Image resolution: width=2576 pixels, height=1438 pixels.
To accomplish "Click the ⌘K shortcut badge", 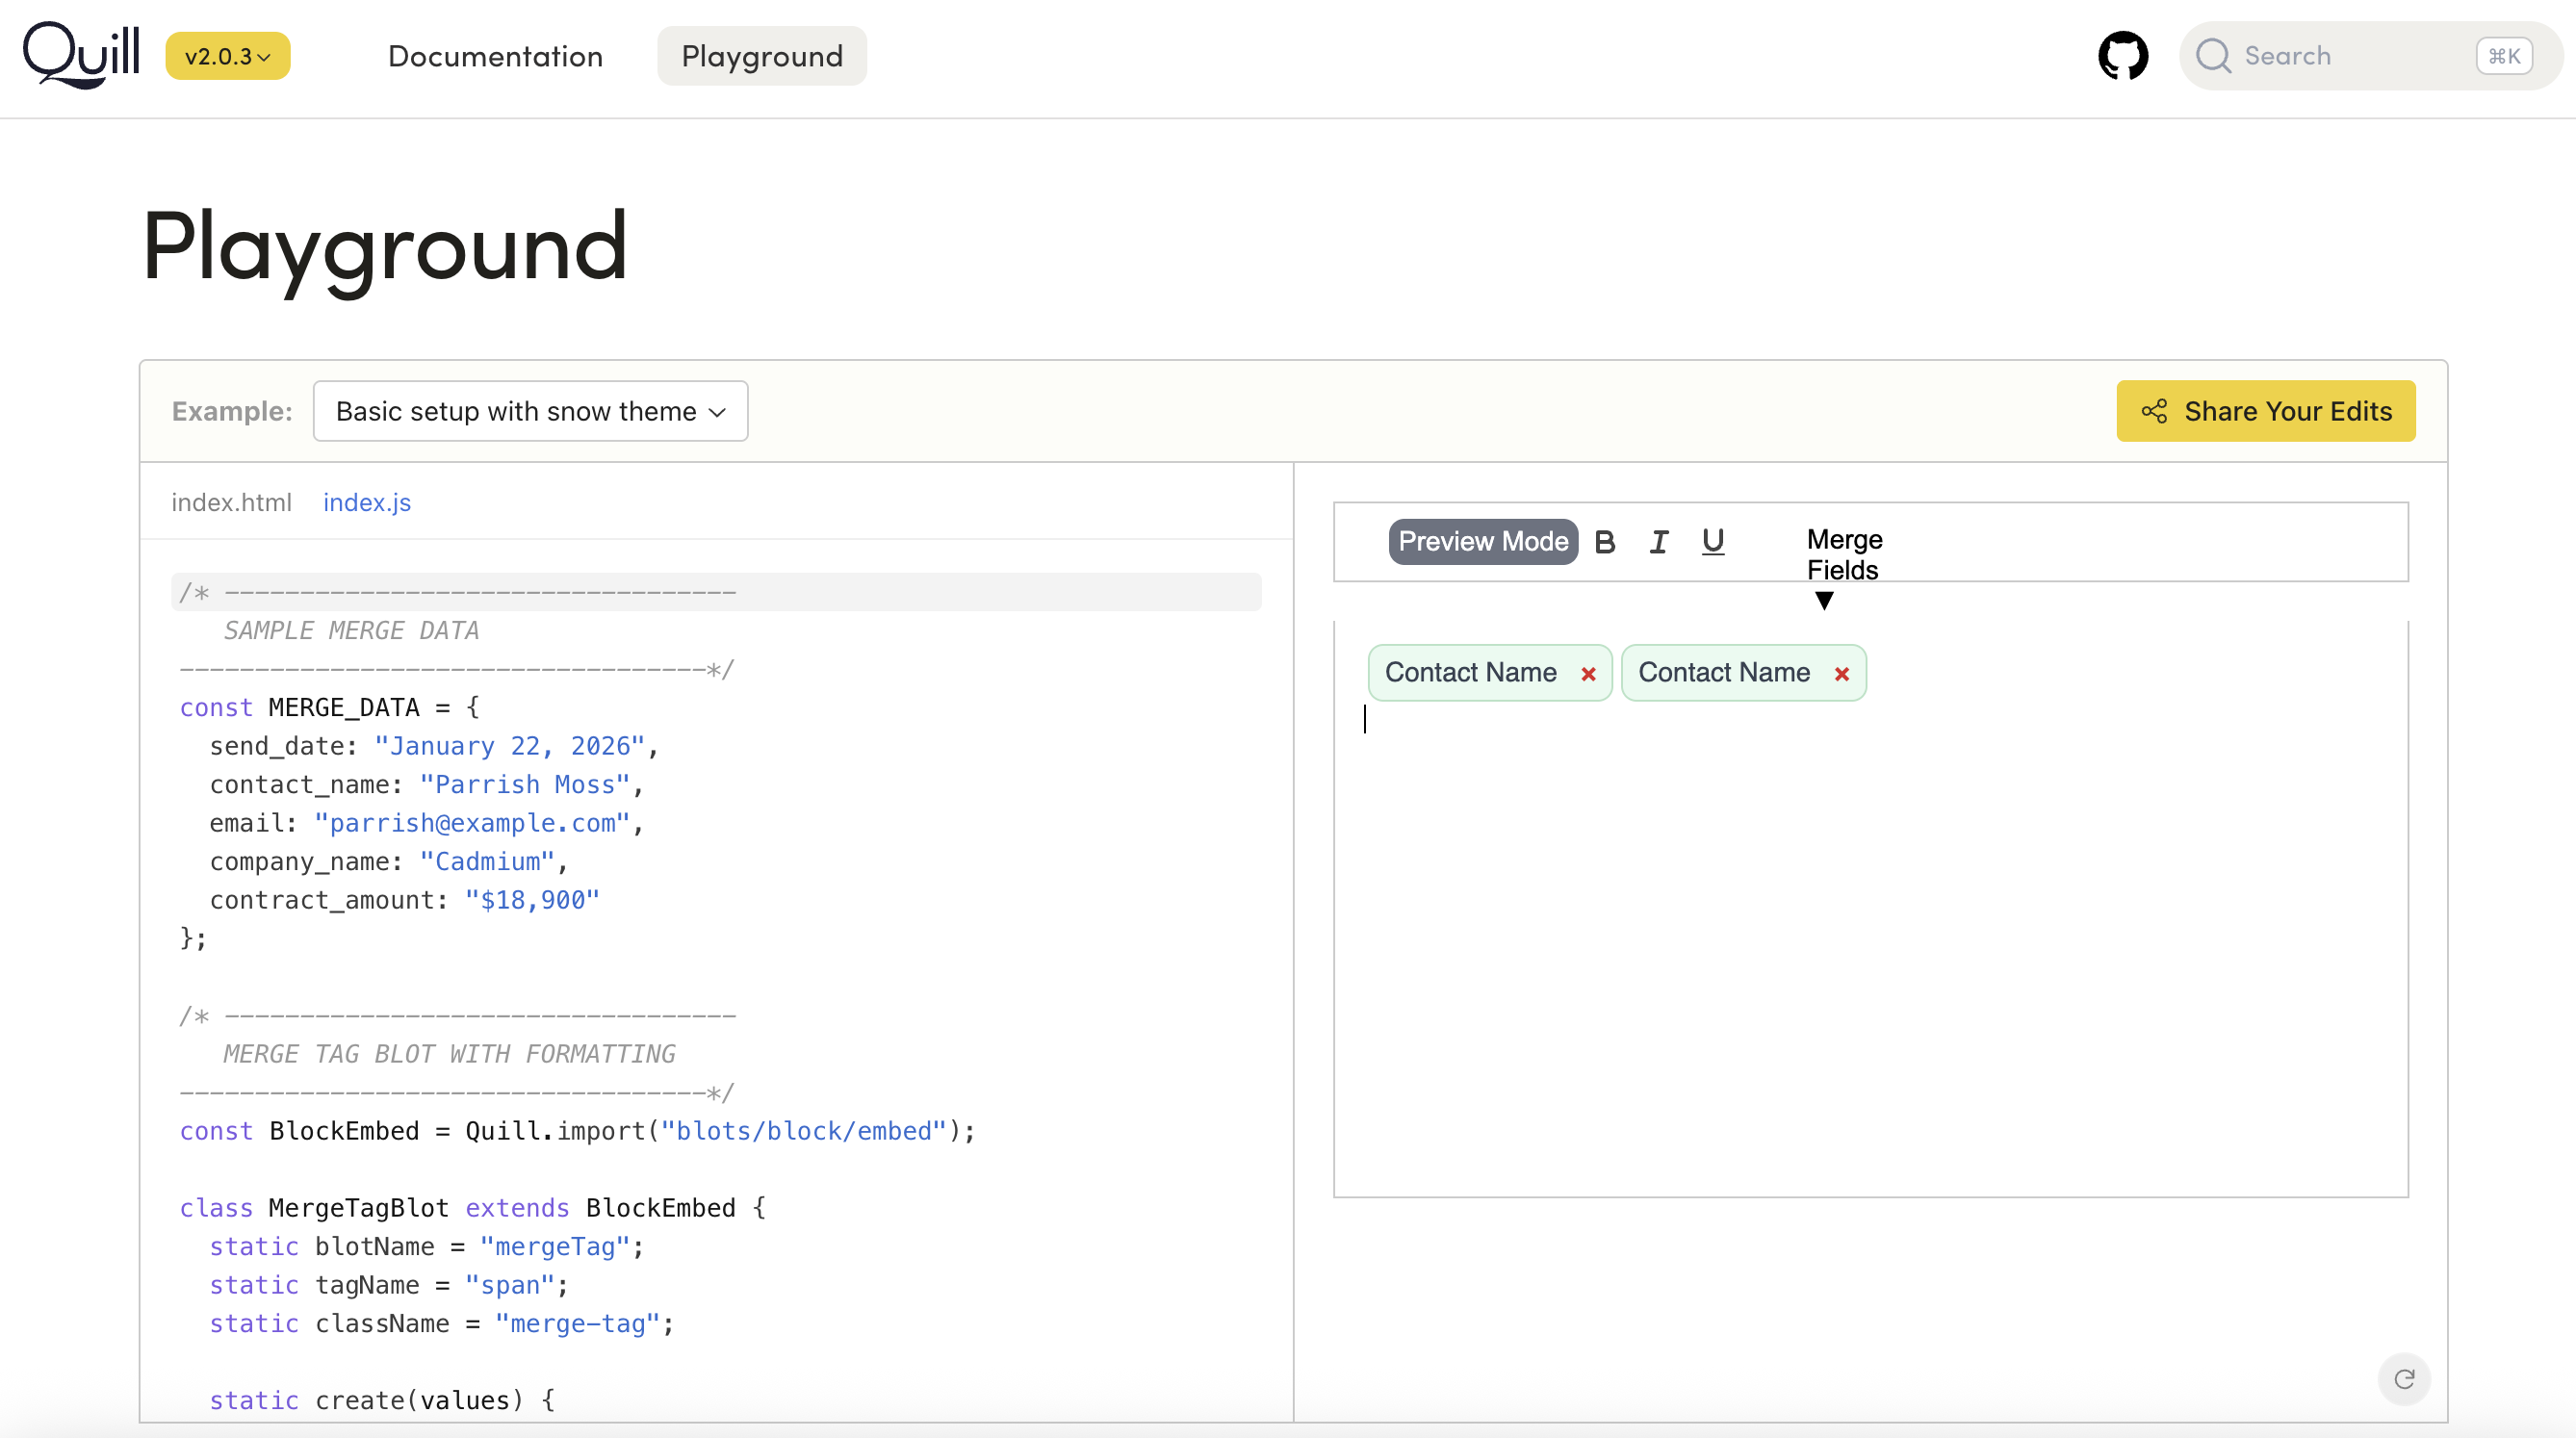I will click(2503, 56).
